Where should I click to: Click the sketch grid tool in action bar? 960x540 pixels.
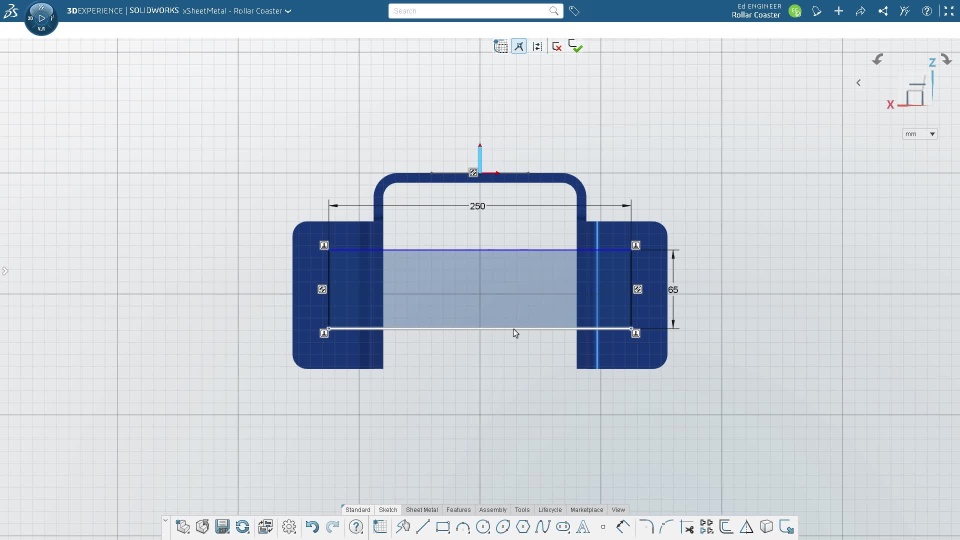[380, 527]
